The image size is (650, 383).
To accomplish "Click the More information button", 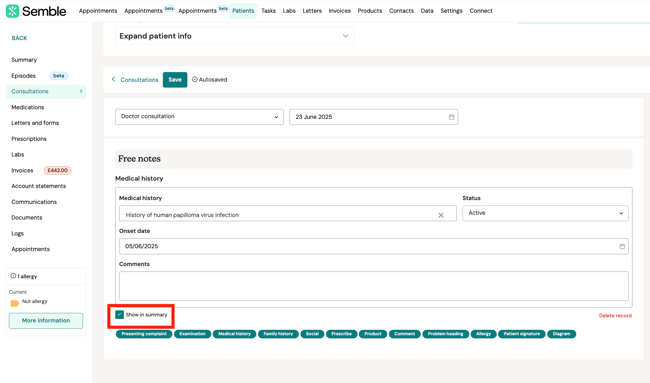I will 46,321.
